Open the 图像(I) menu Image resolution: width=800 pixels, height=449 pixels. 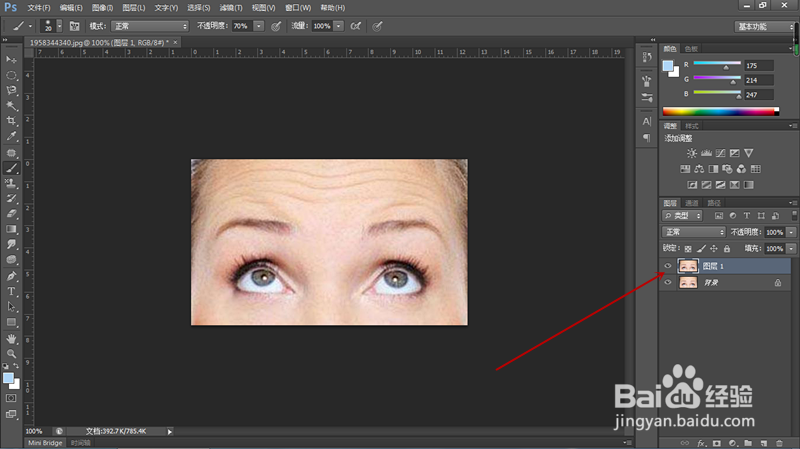(x=103, y=8)
